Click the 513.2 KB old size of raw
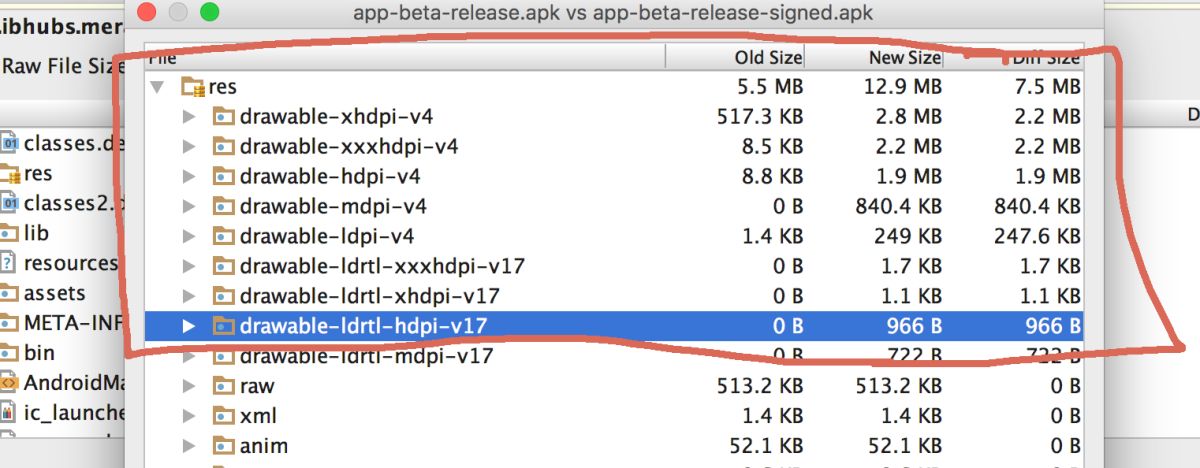Viewport: 1200px width, 468px height. [760, 386]
